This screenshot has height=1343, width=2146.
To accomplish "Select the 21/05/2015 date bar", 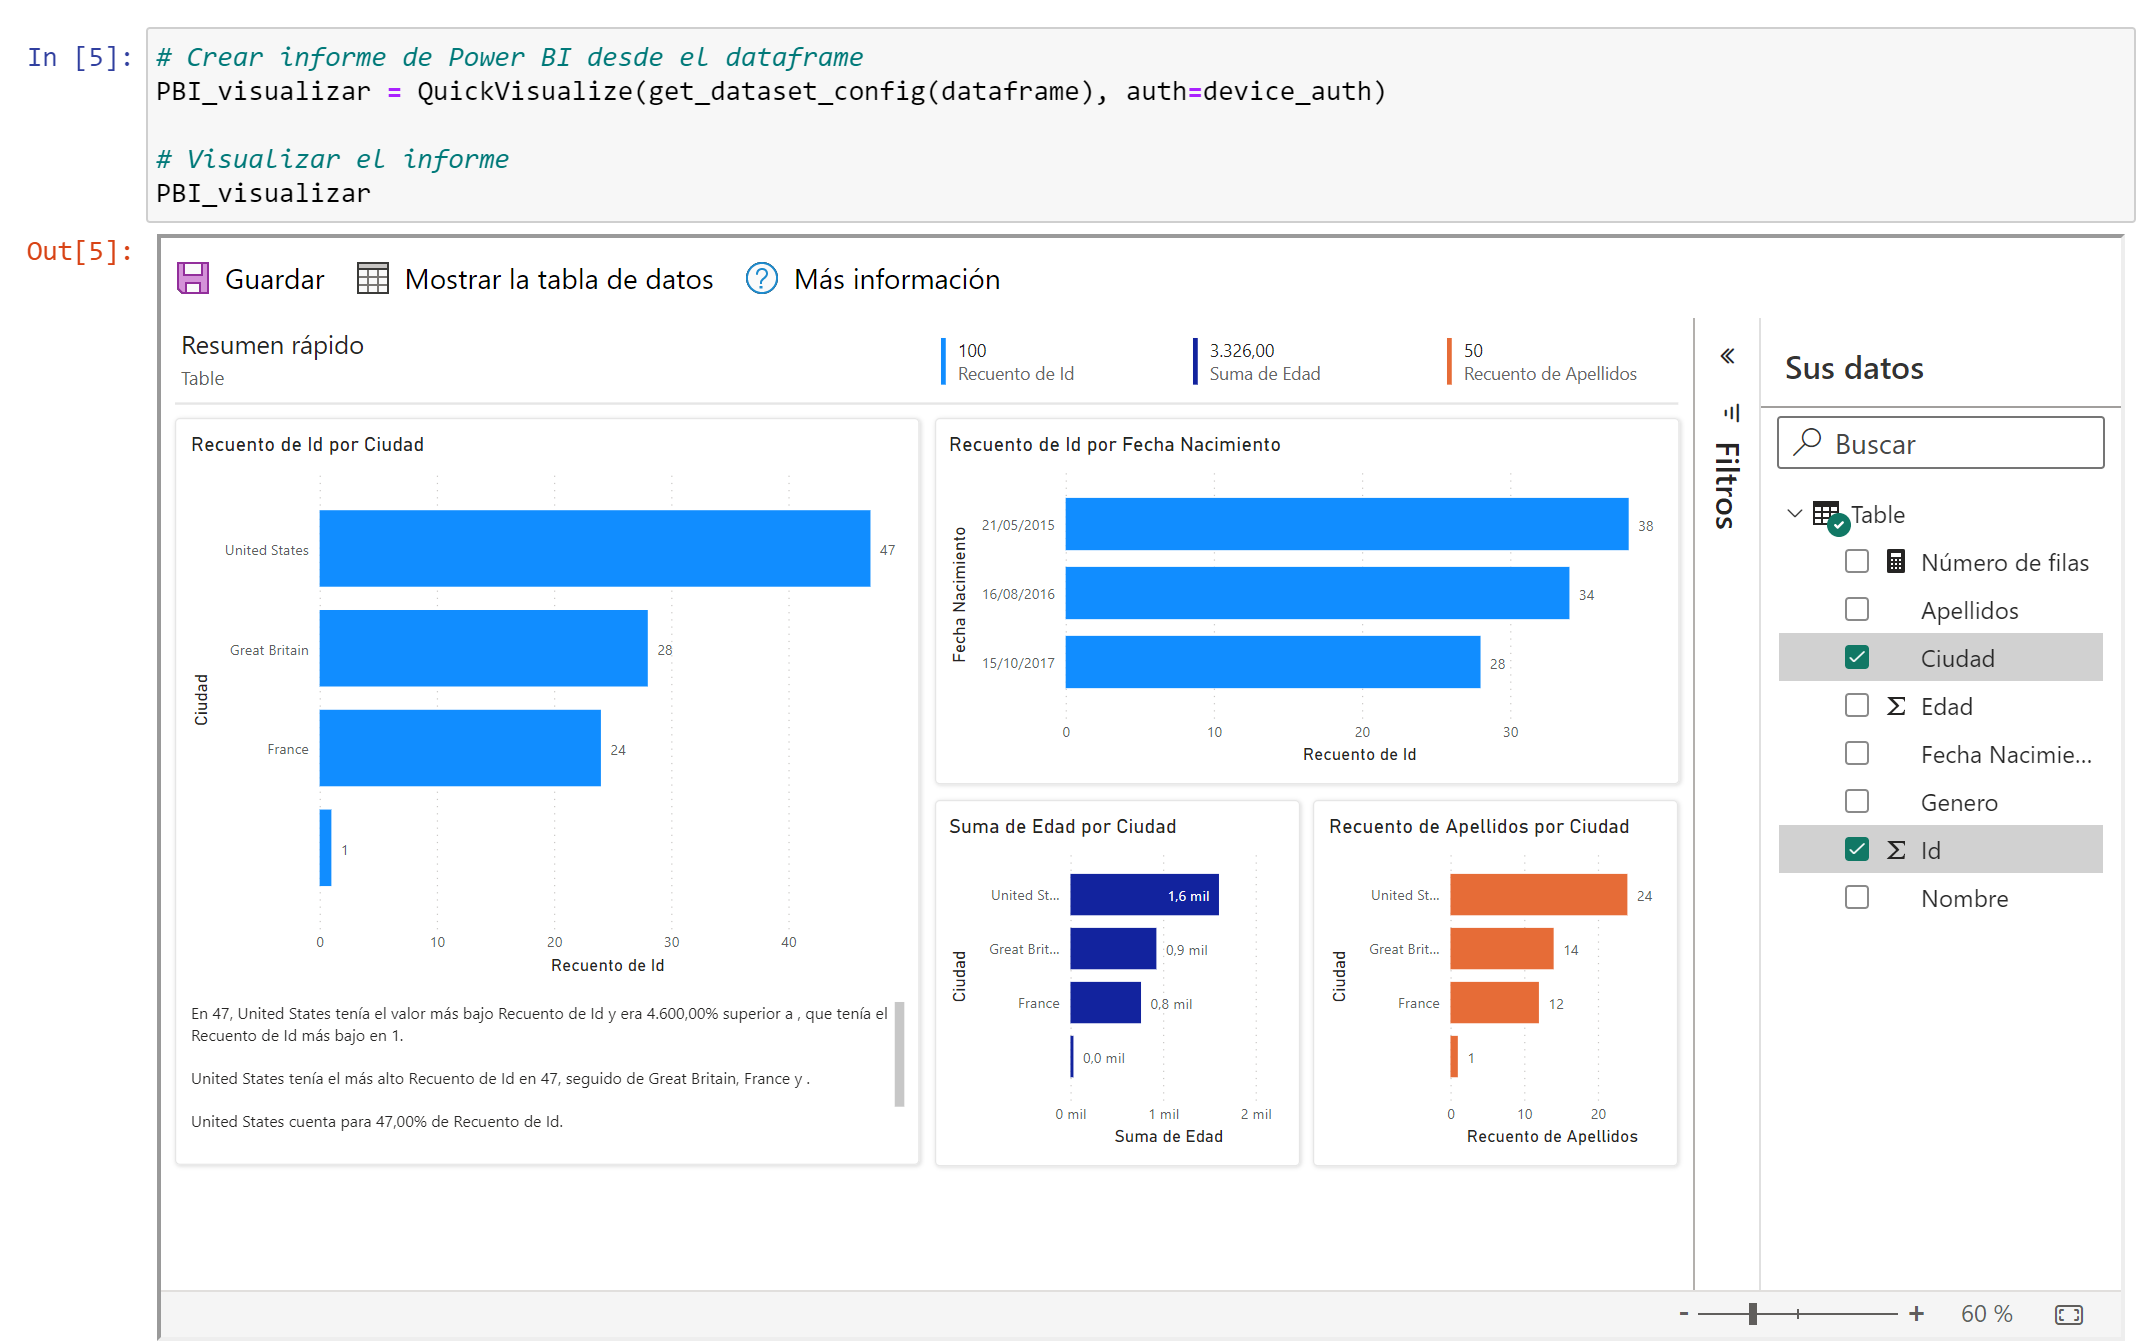I will tap(1347, 524).
